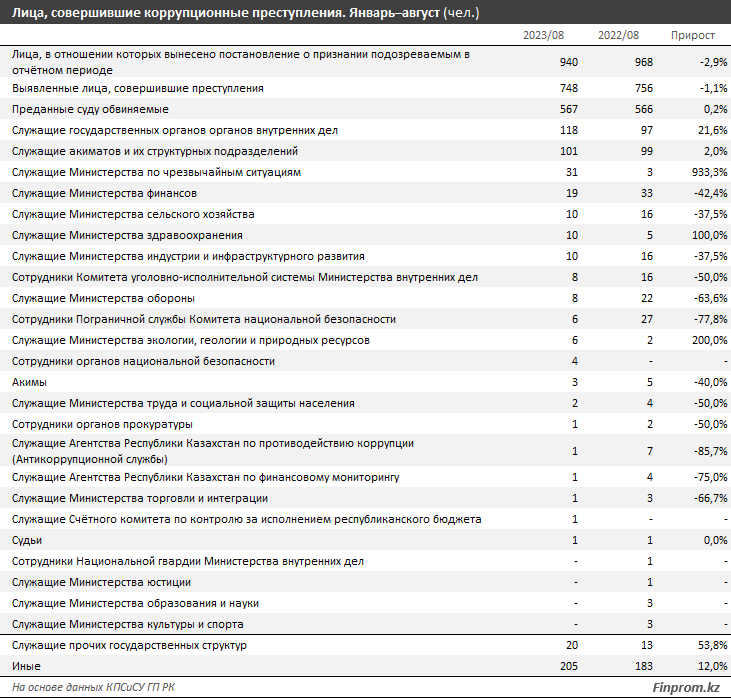
Task: Click the Finprom.kz watermark link
Action: (684, 687)
